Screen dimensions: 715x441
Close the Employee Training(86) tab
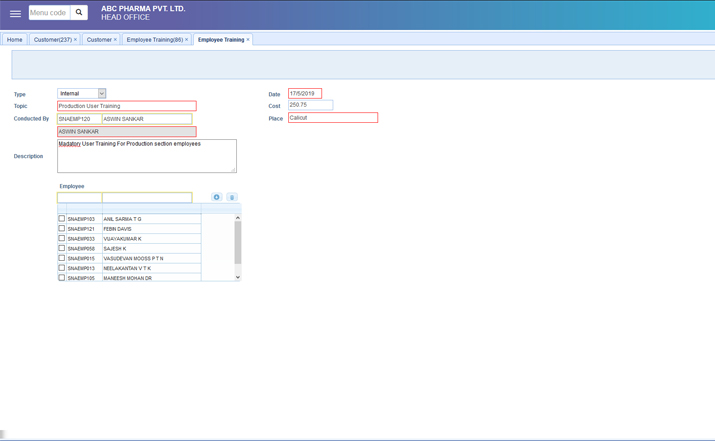186,40
